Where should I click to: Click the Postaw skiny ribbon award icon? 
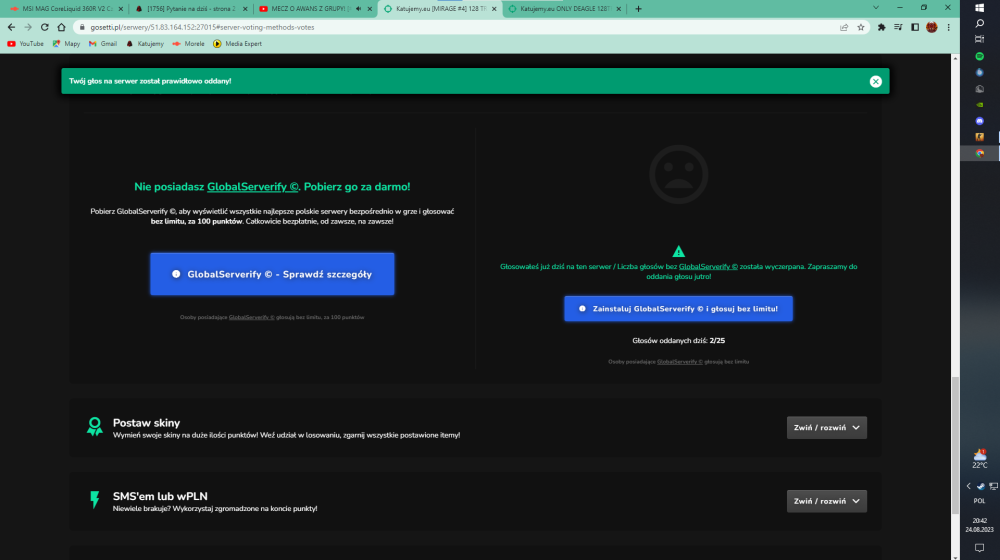click(x=95, y=426)
